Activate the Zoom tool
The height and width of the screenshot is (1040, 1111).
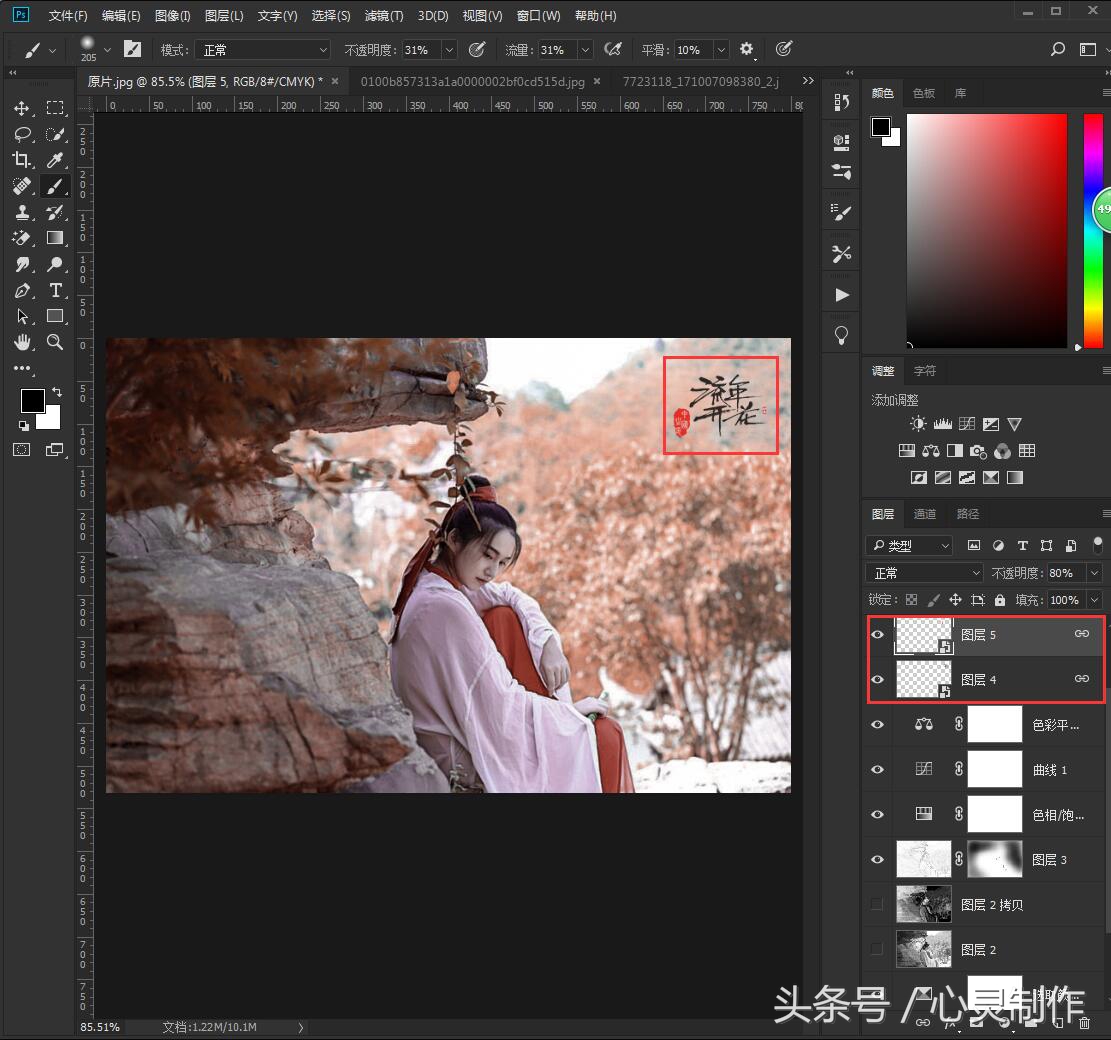pyautogui.click(x=56, y=342)
